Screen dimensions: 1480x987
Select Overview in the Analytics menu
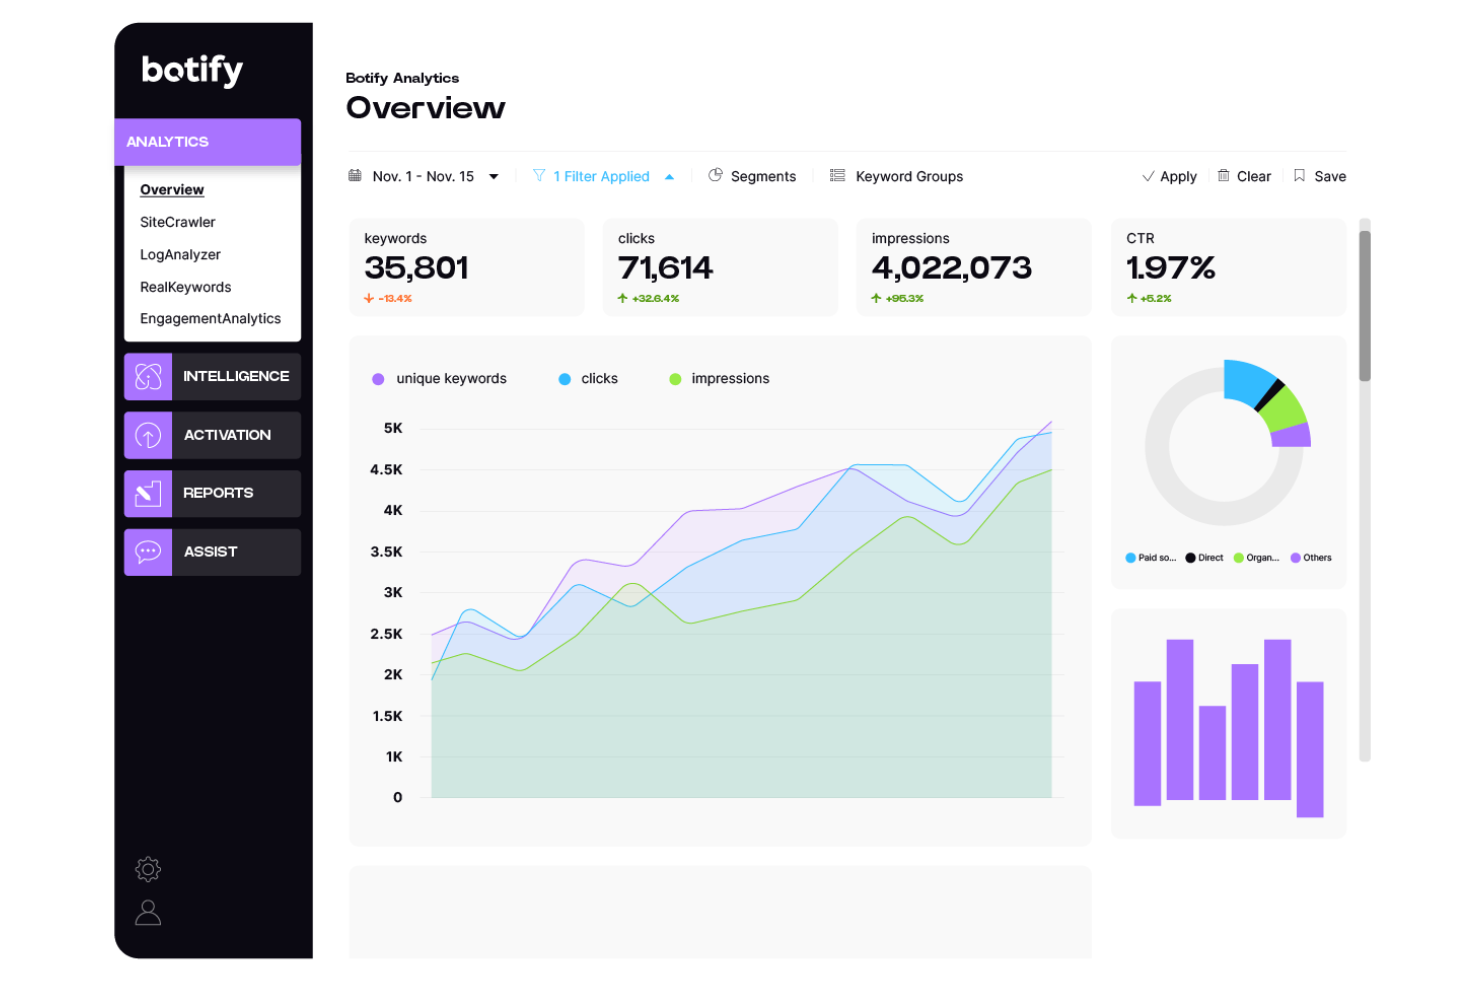(172, 190)
